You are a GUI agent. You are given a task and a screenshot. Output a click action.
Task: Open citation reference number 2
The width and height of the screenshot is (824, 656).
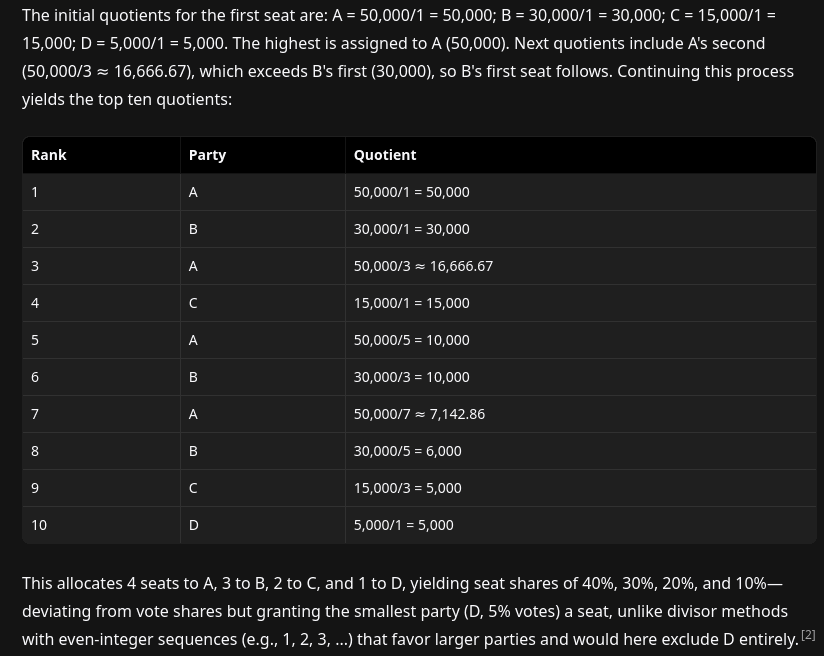[x=808, y=635]
